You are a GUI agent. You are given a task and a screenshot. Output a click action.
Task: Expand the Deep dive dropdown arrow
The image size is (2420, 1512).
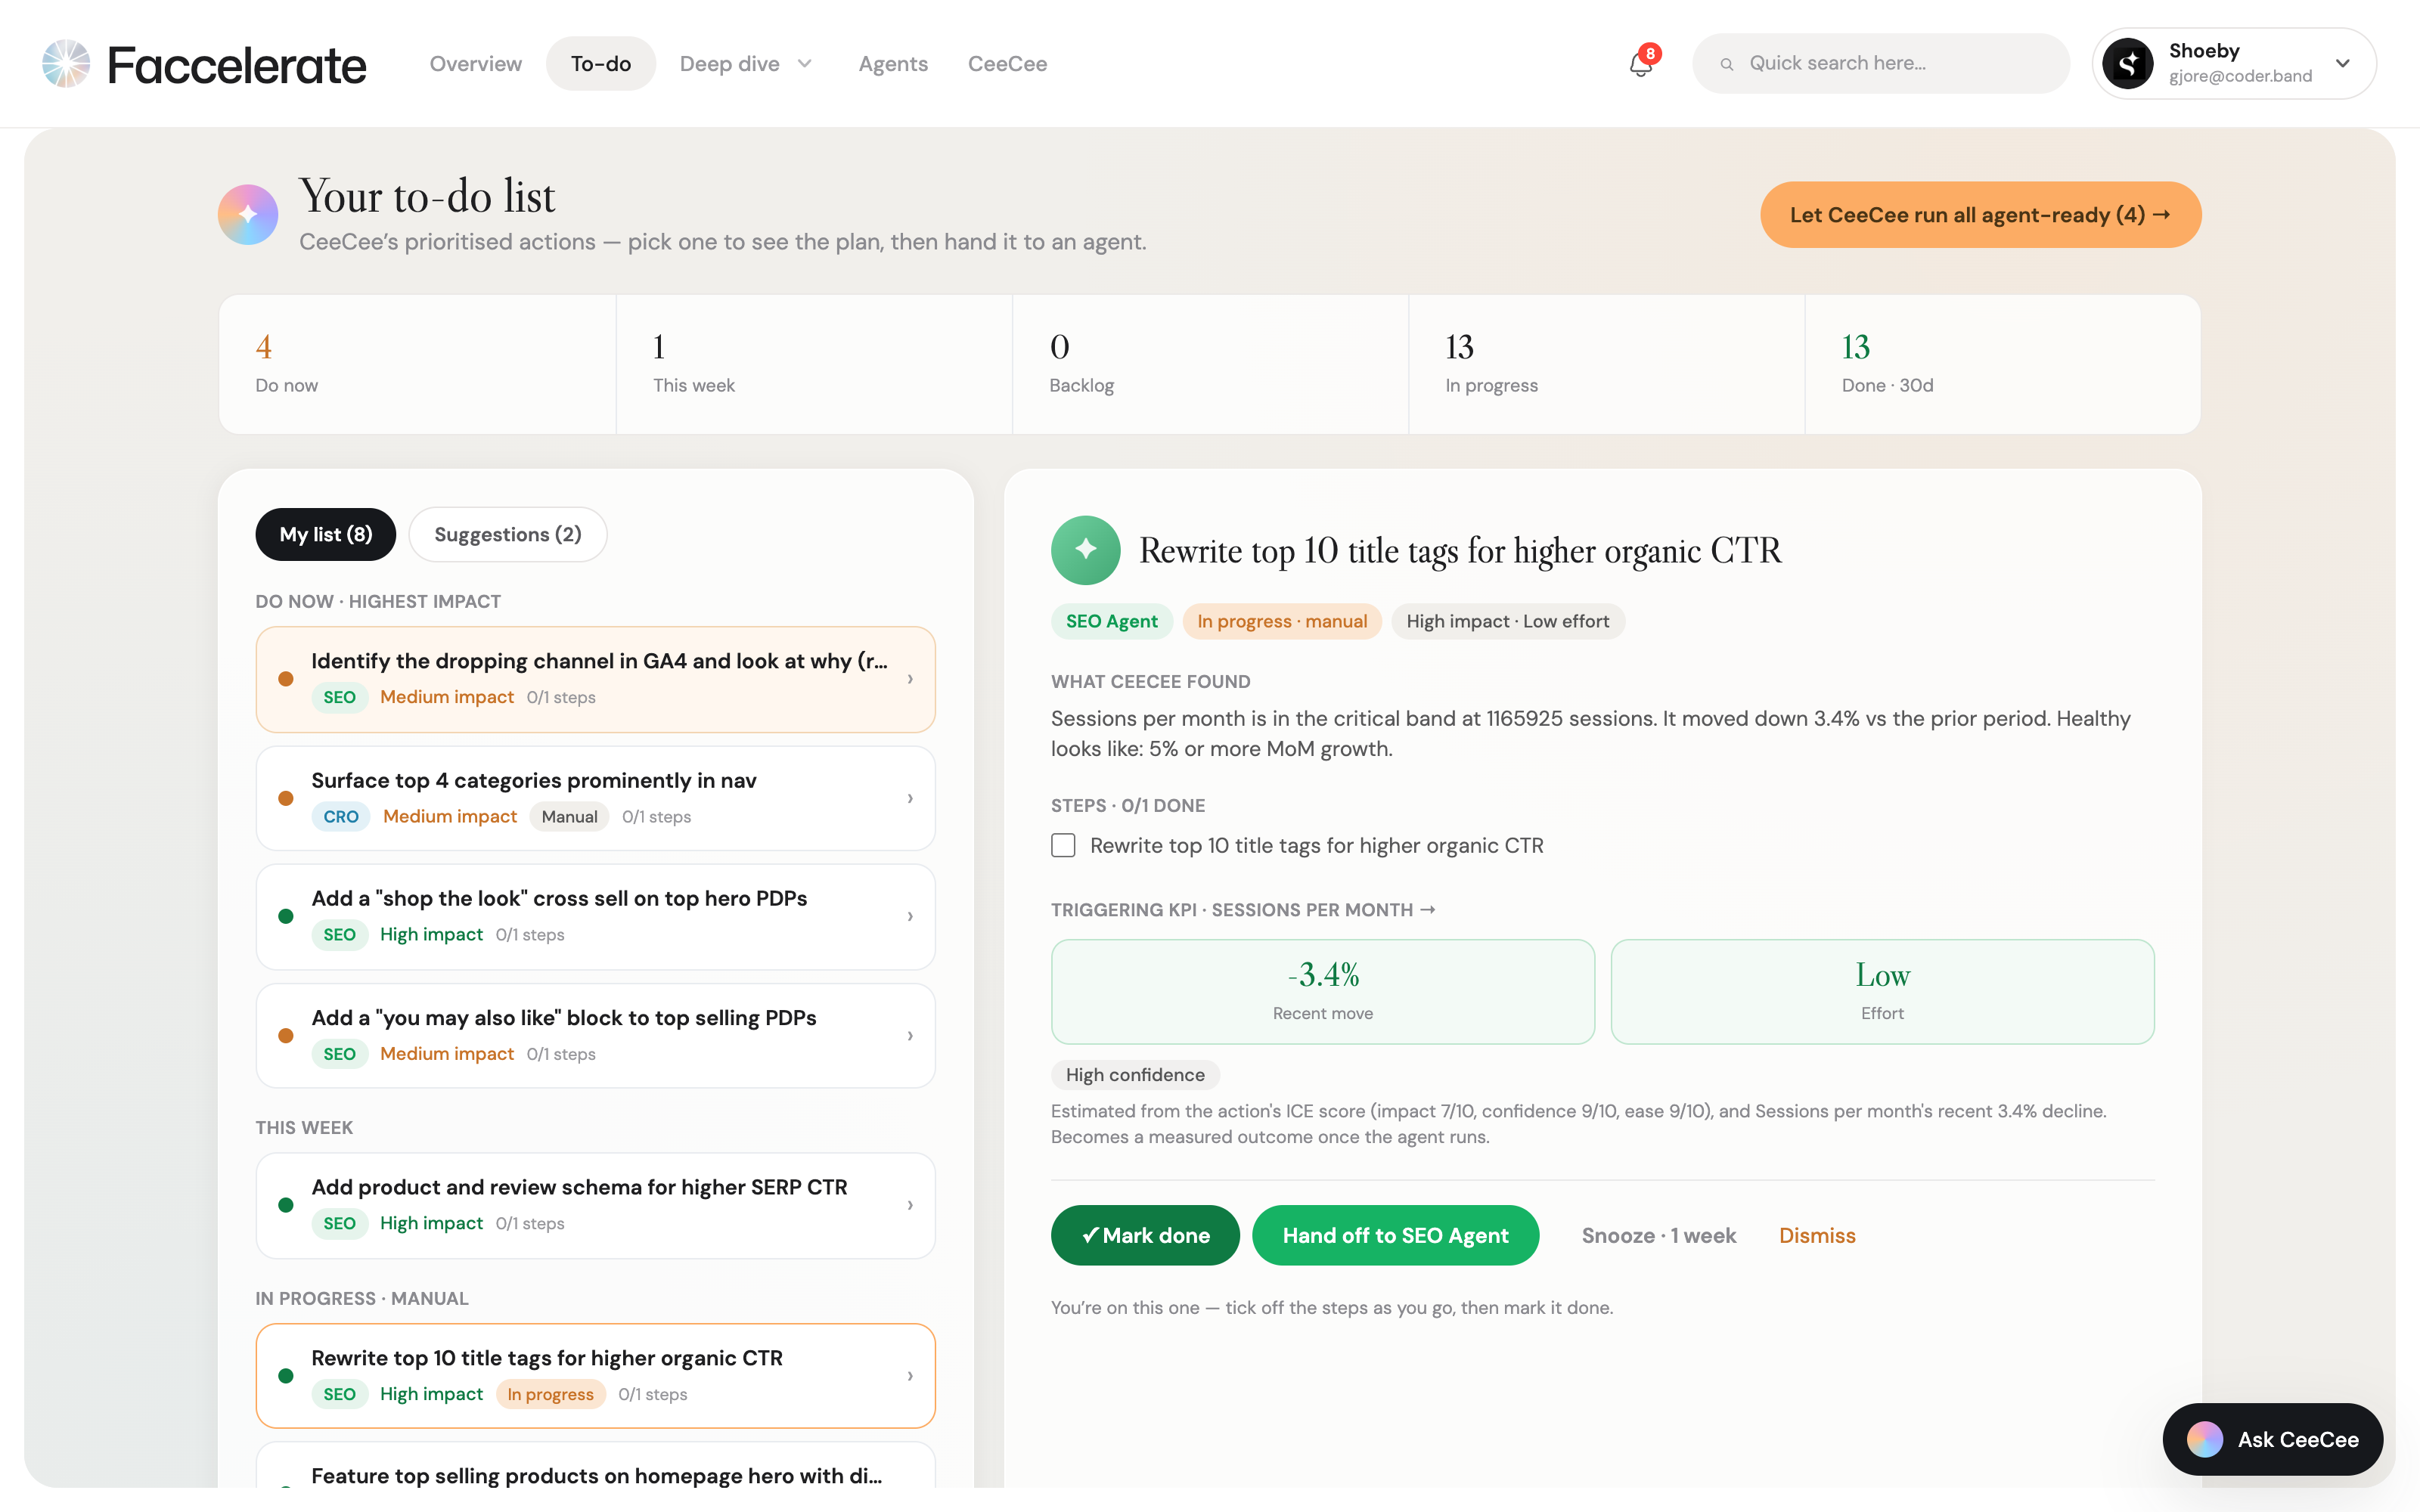coord(805,64)
